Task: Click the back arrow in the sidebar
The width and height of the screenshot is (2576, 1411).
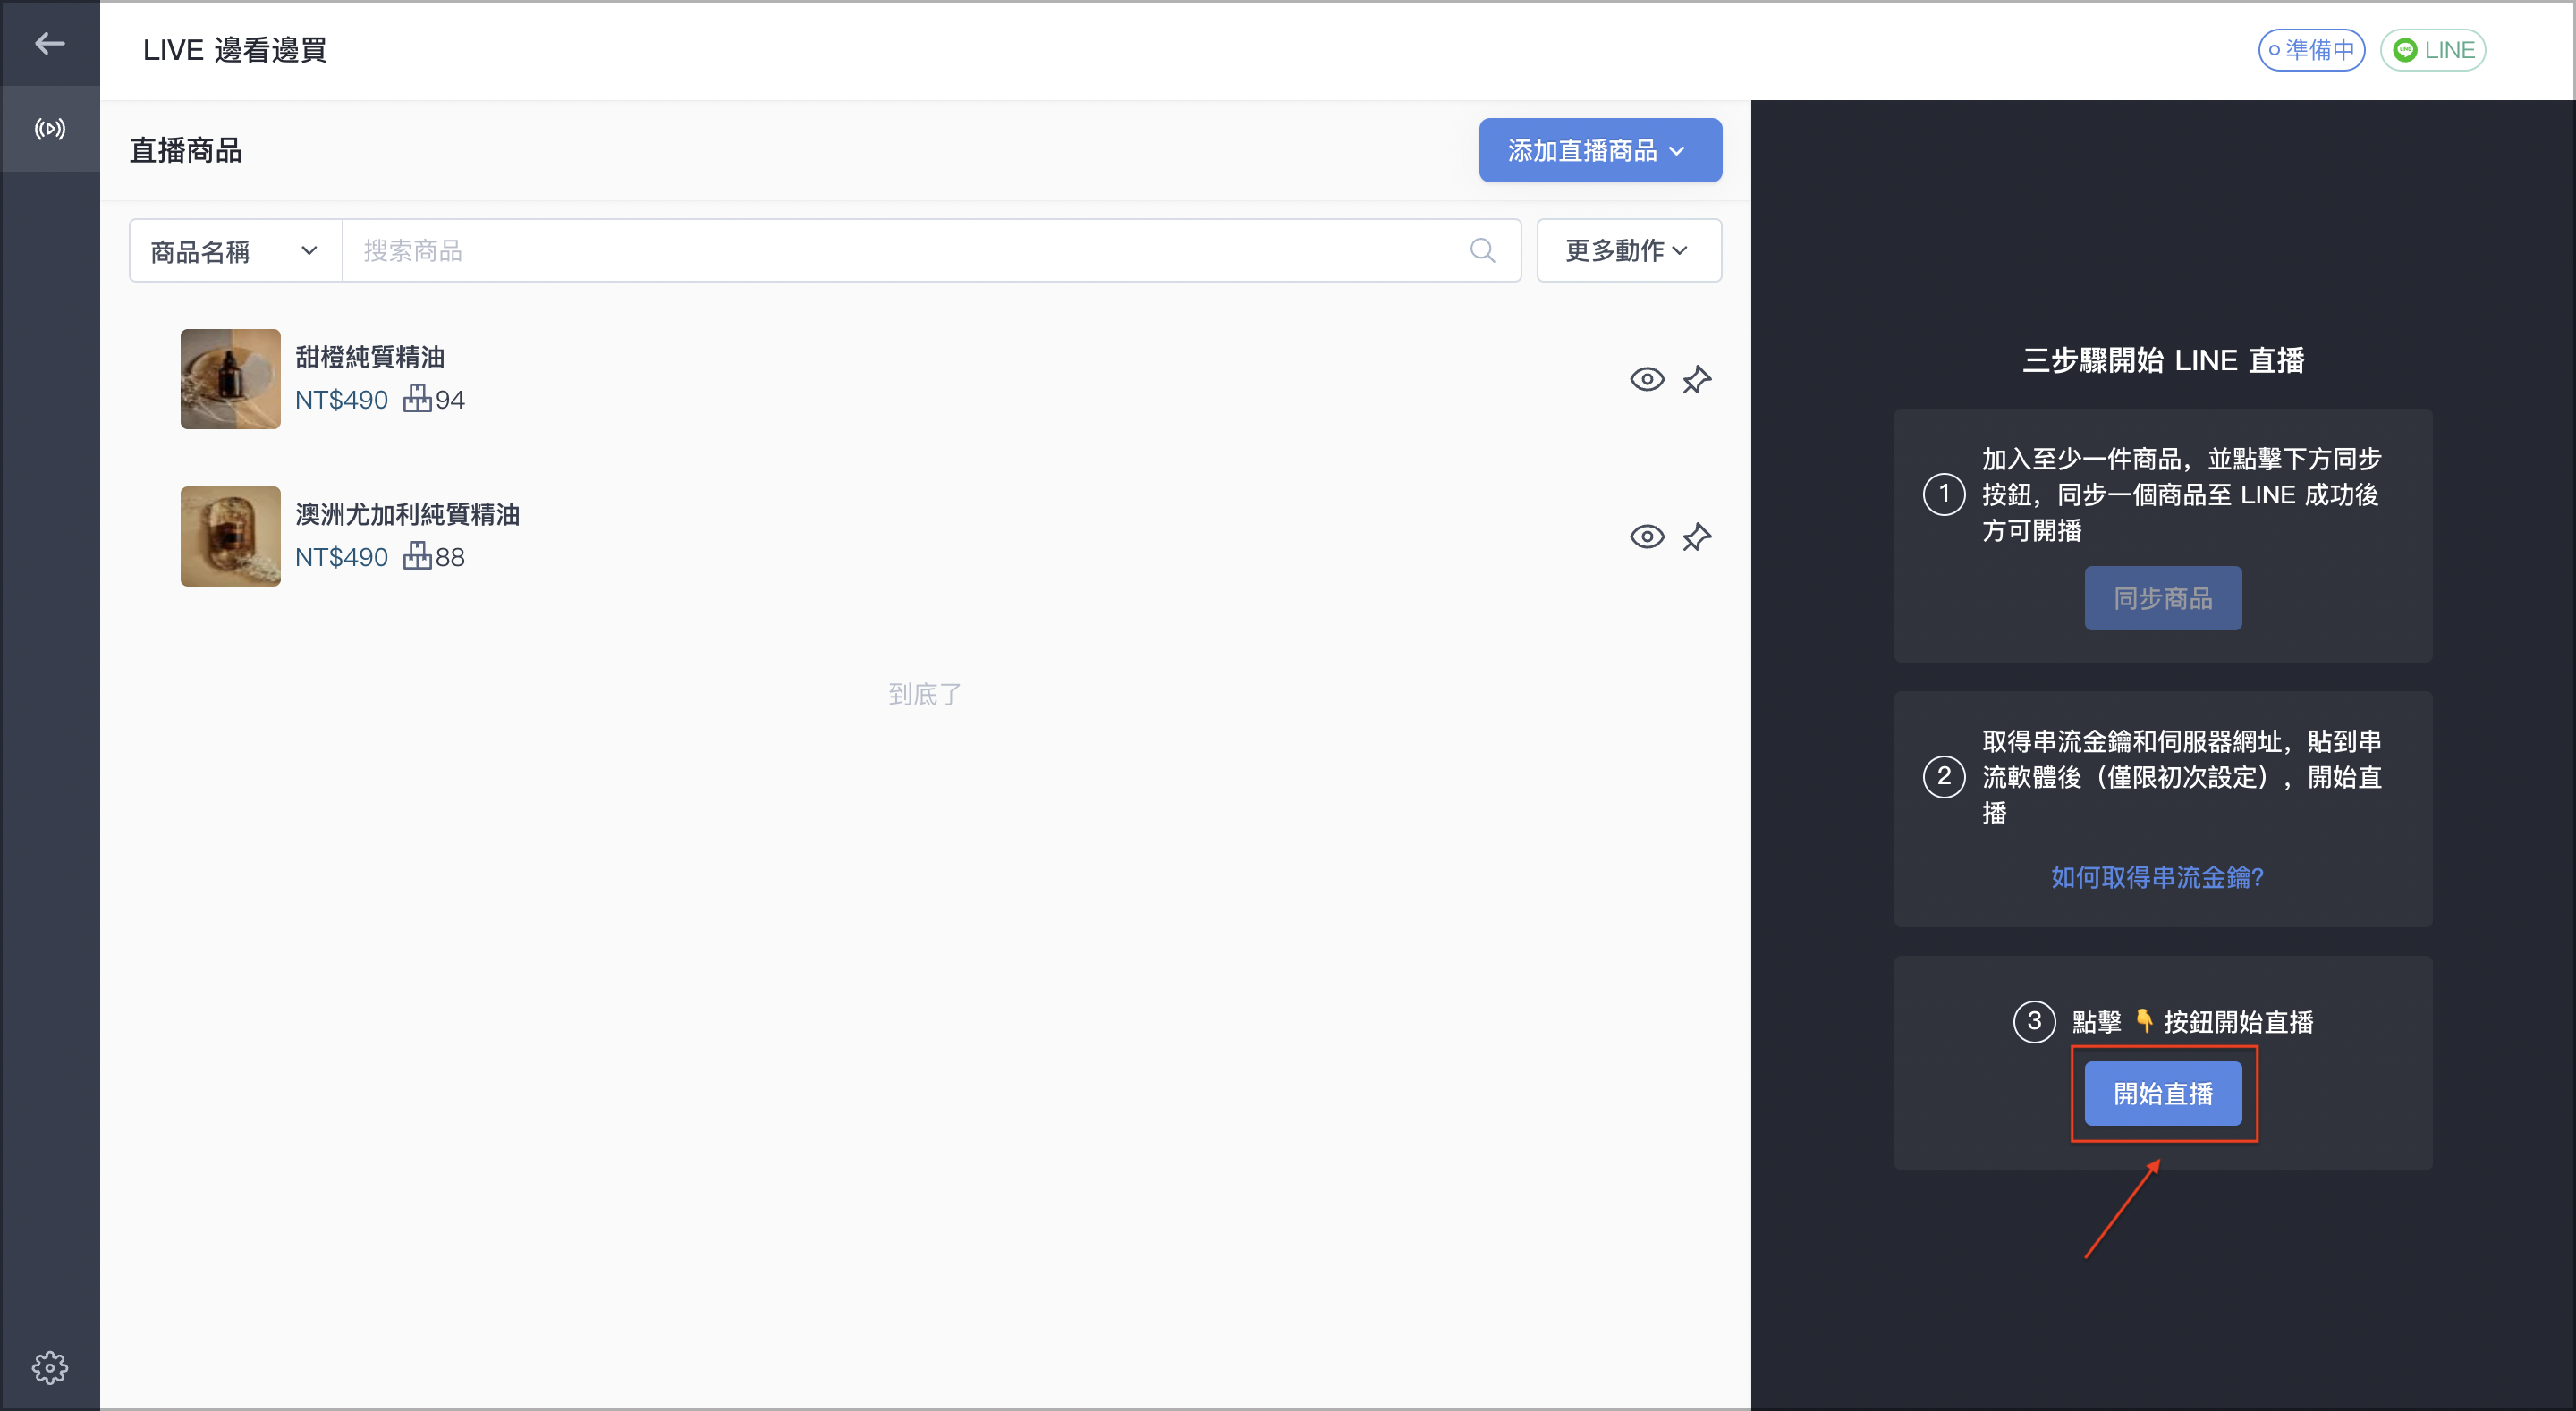Action: click(49, 43)
